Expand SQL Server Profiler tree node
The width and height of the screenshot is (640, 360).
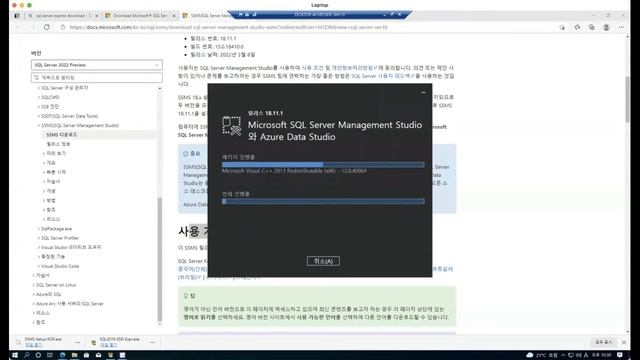pos(59,238)
